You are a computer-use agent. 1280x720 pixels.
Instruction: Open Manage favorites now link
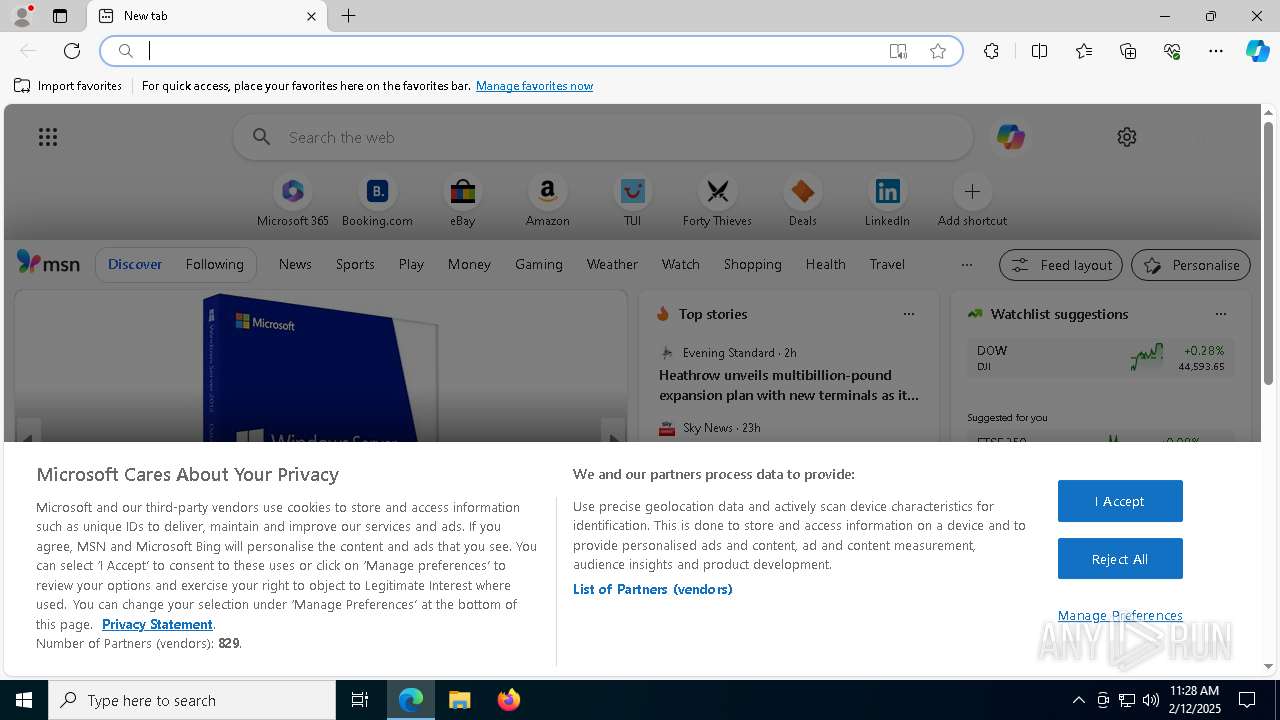pos(534,86)
